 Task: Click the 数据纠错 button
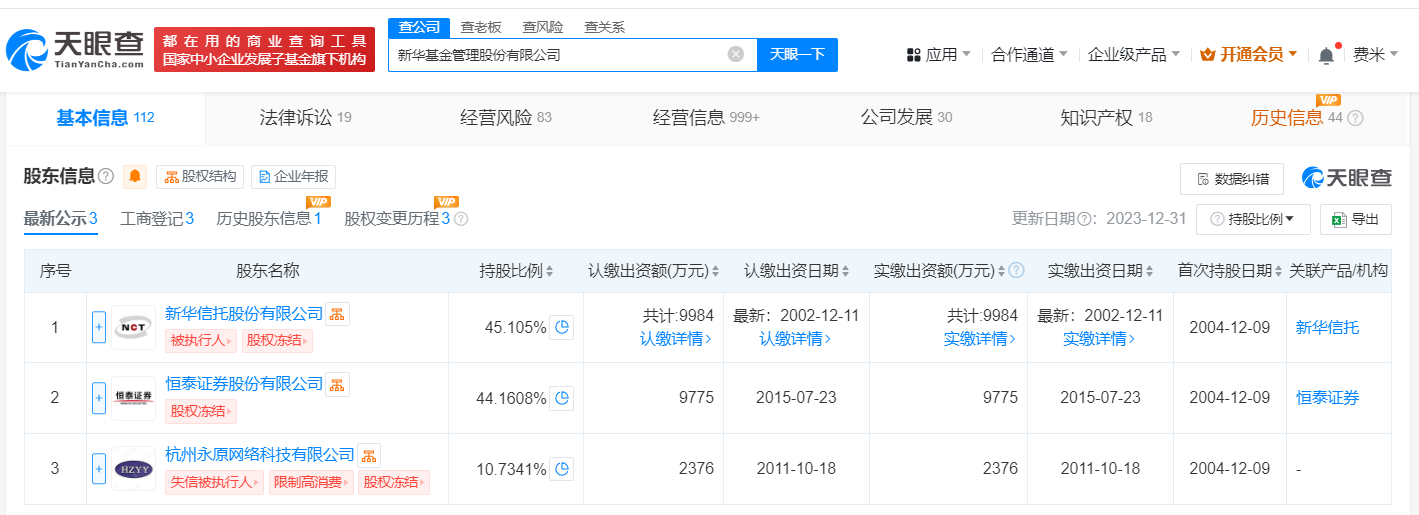1232,179
